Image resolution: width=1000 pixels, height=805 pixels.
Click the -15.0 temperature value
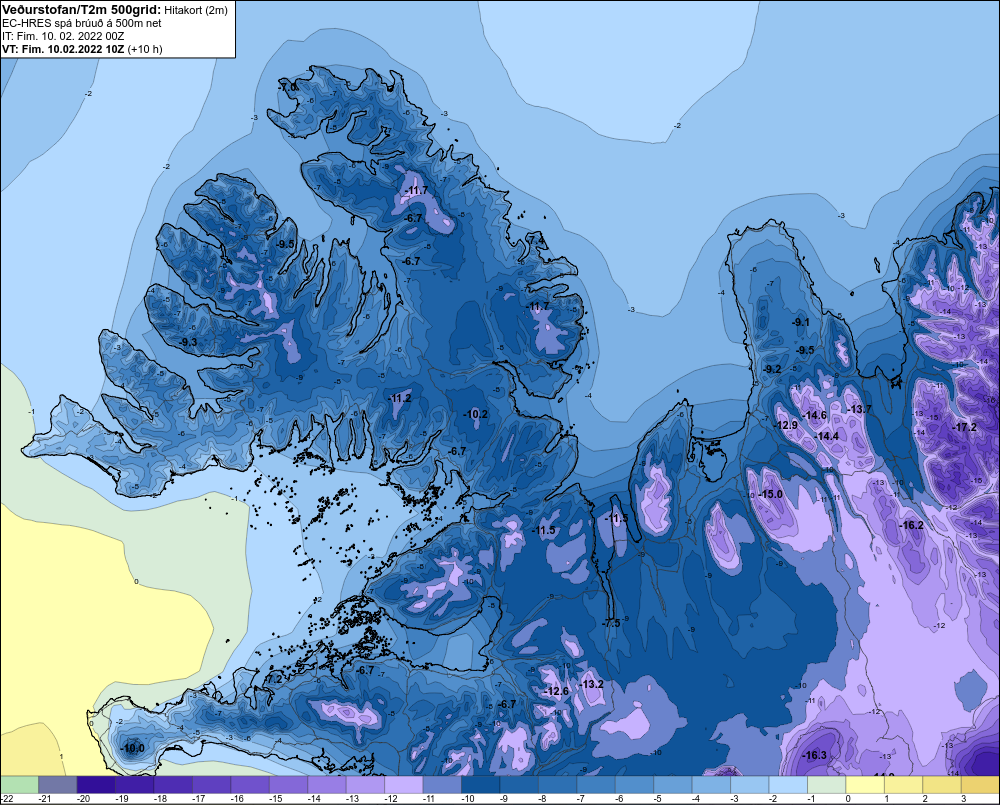point(770,494)
